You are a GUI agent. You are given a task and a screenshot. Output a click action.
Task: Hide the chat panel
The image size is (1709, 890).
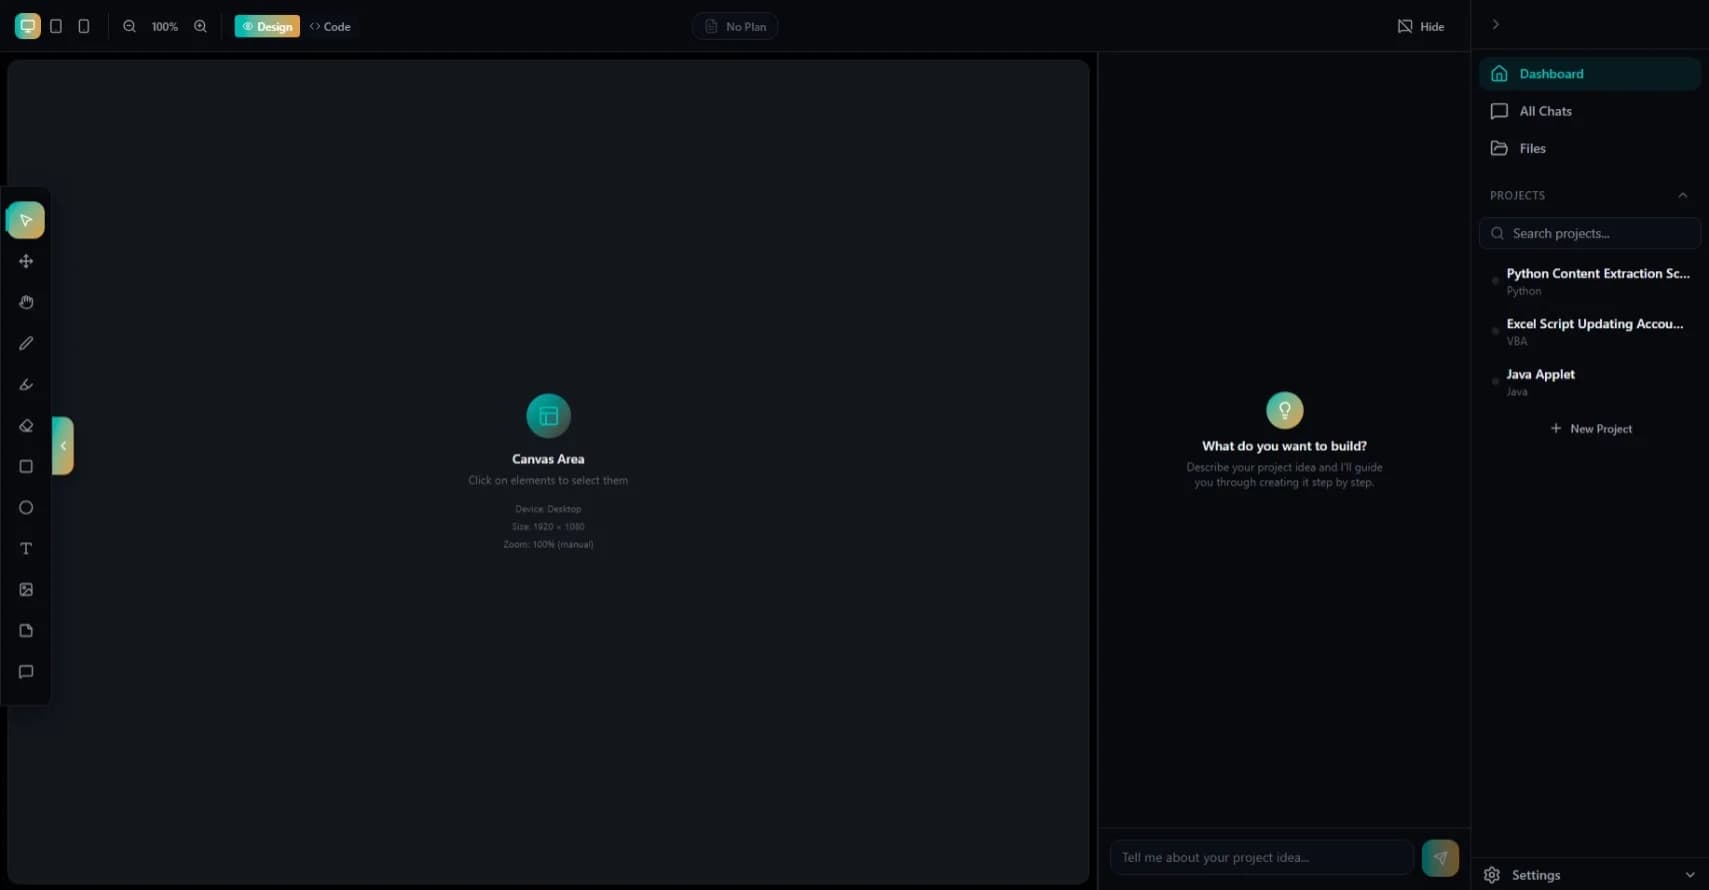tap(1420, 26)
